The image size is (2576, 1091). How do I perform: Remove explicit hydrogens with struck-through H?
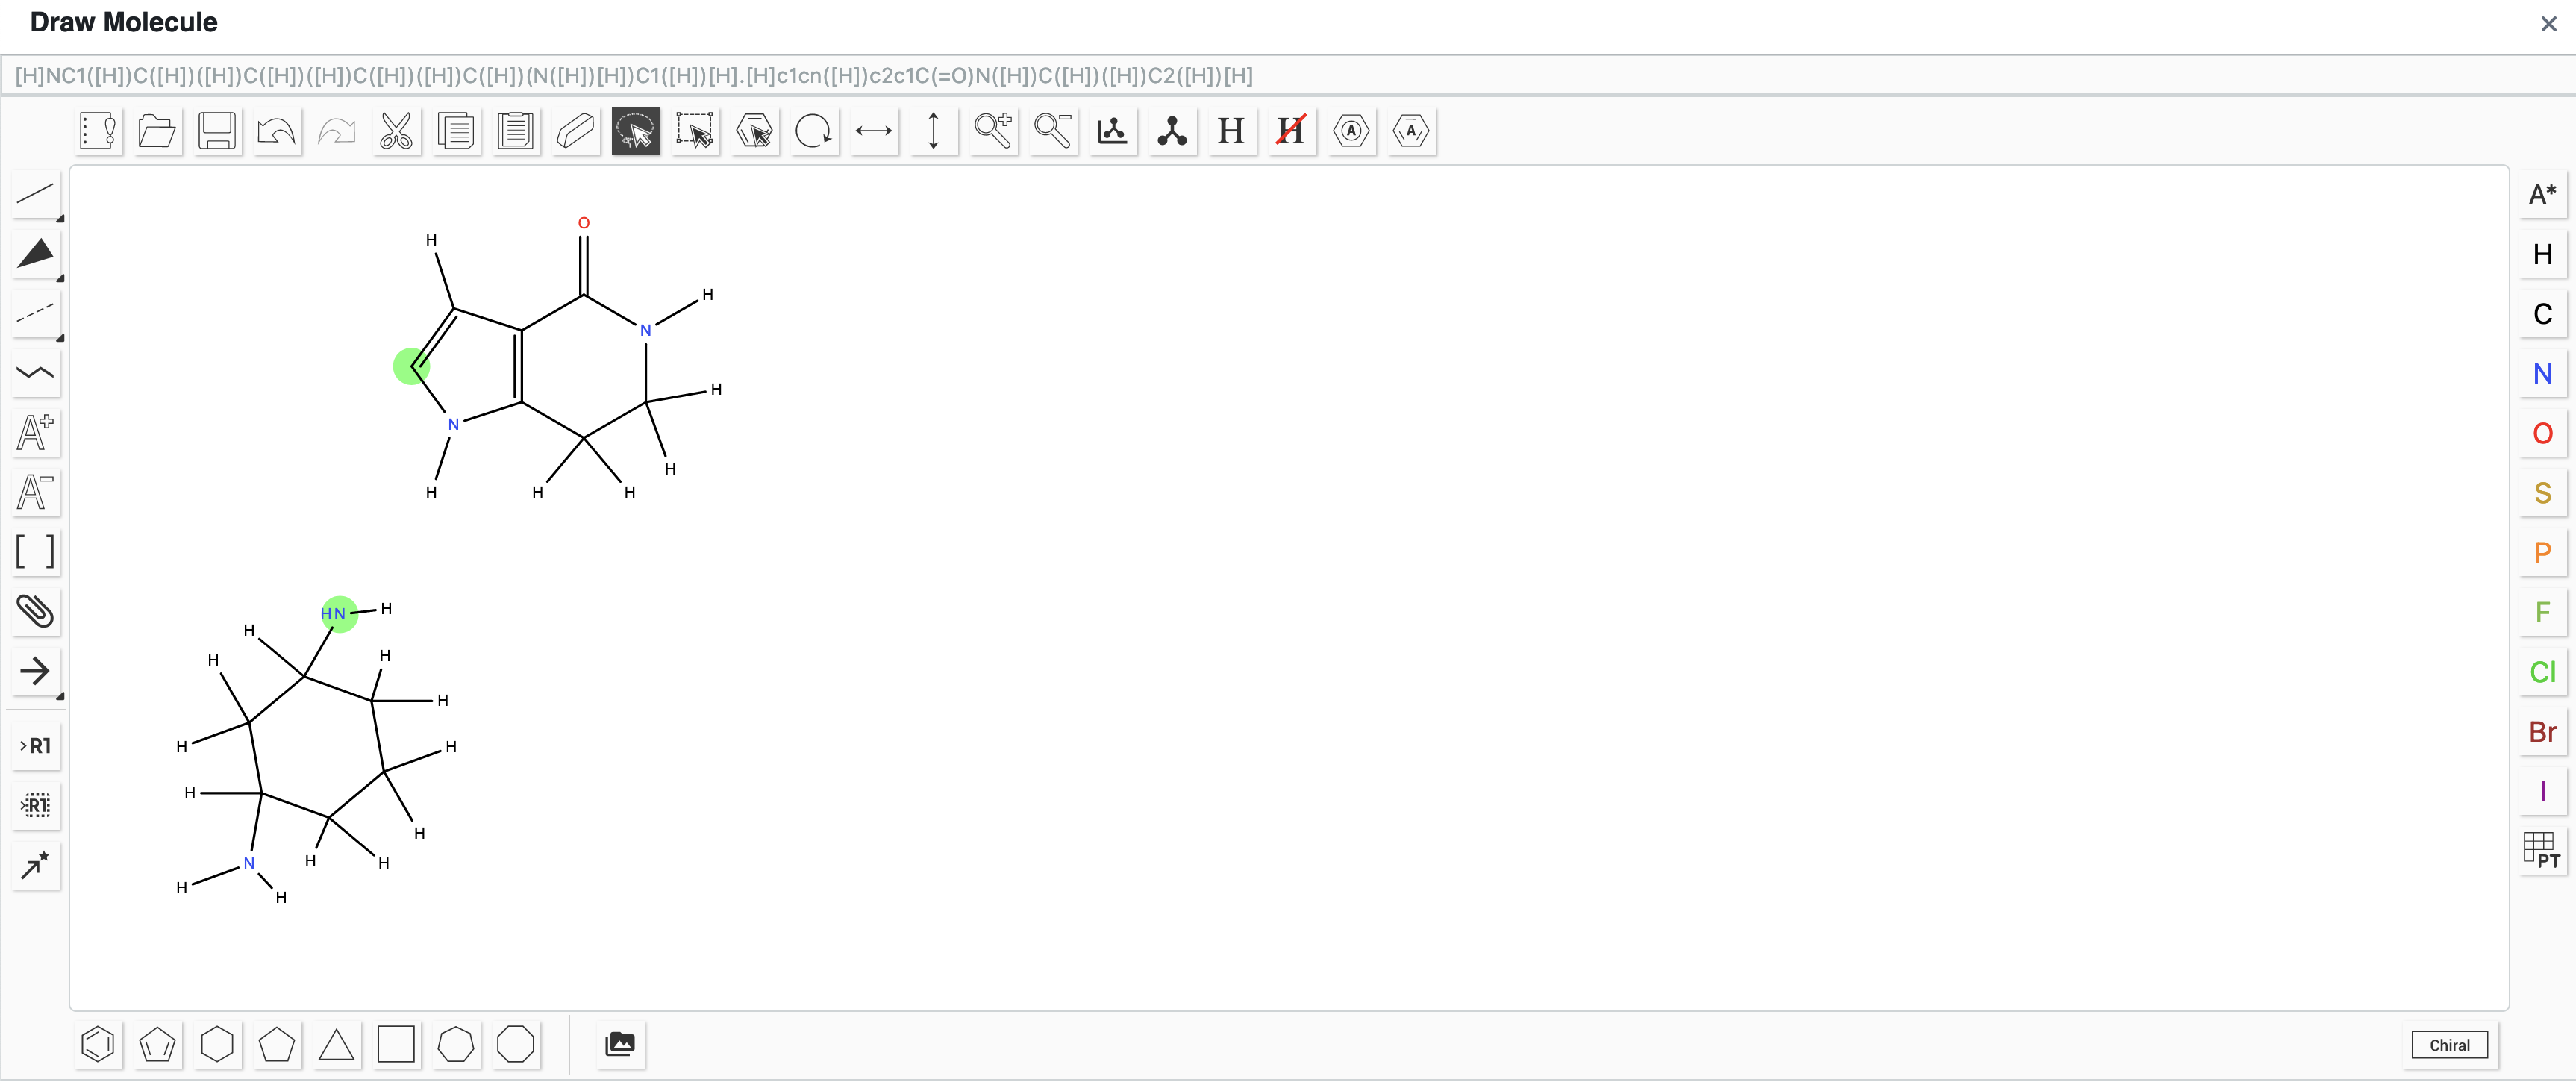(x=1291, y=131)
